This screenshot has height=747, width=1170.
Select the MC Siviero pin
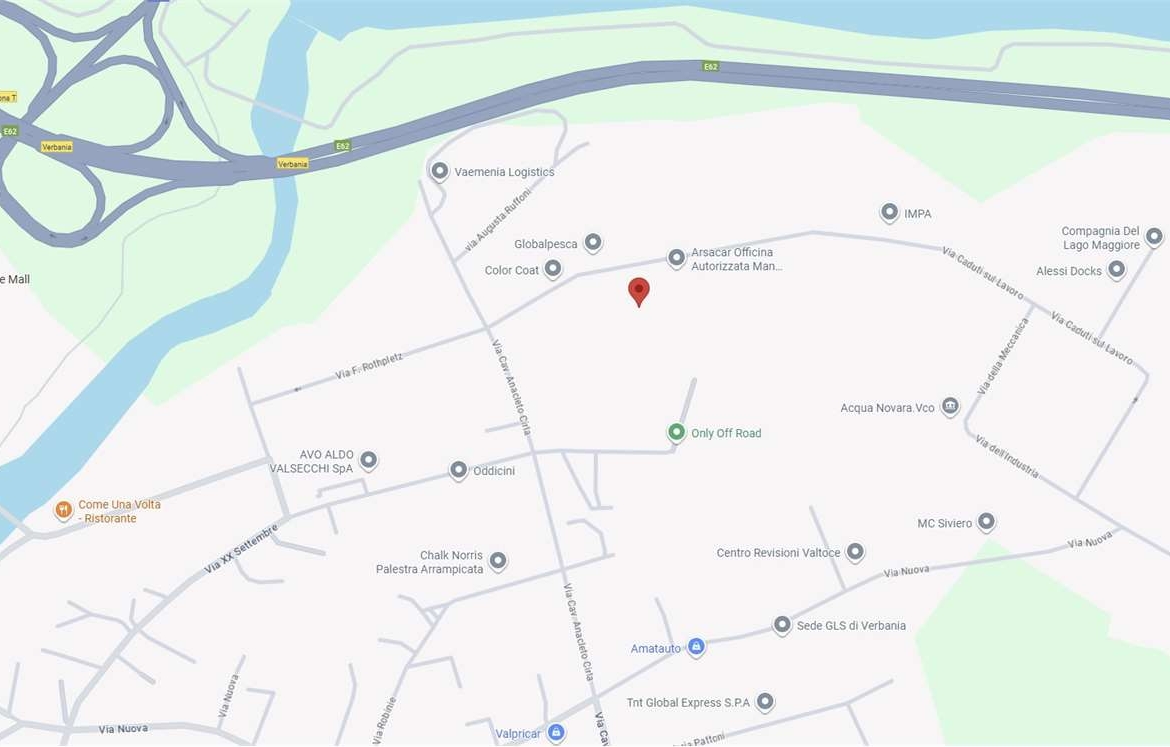986,522
